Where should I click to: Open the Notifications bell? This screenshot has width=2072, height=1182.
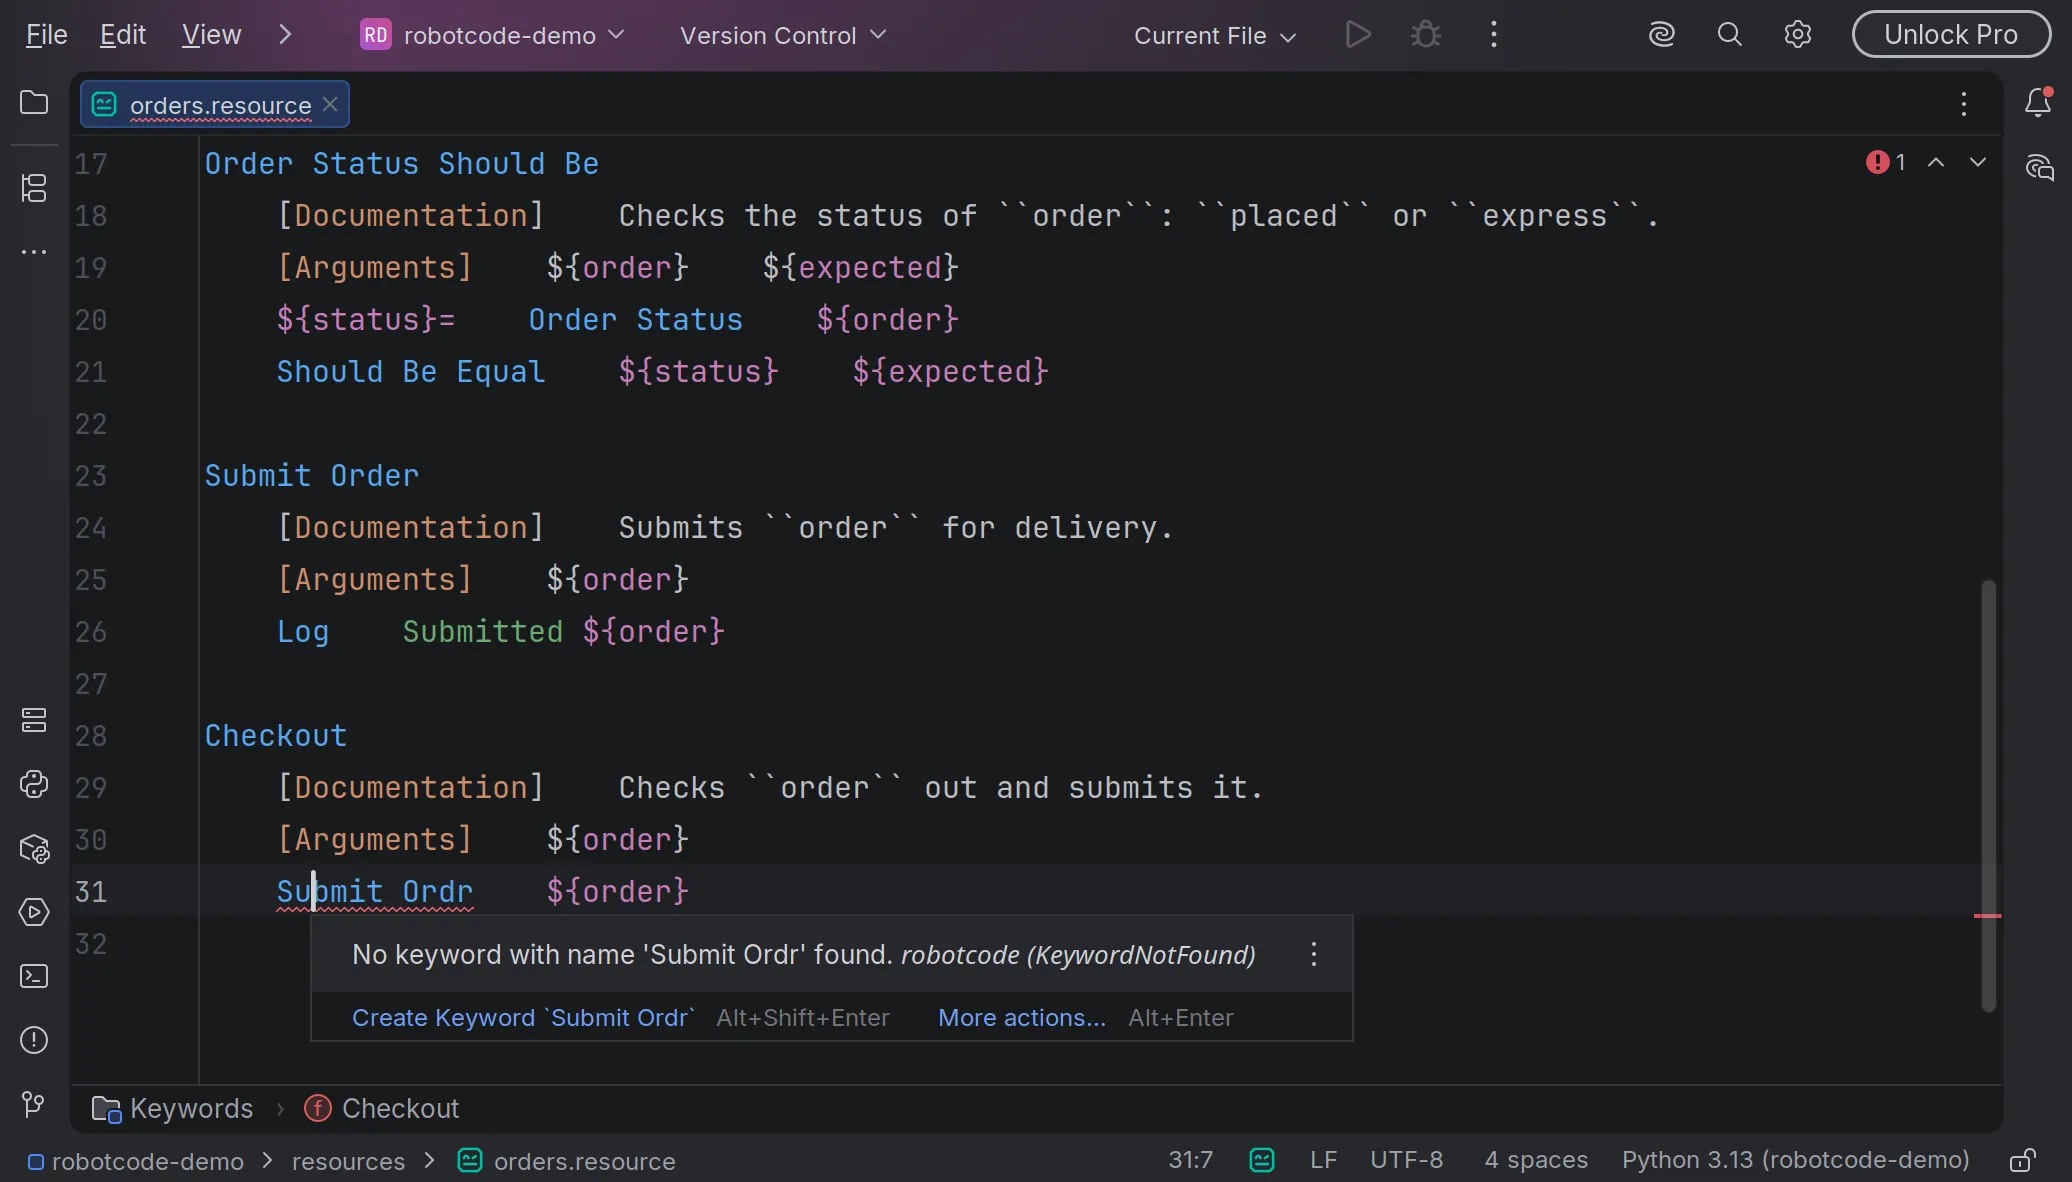click(x=2038, y=102)
